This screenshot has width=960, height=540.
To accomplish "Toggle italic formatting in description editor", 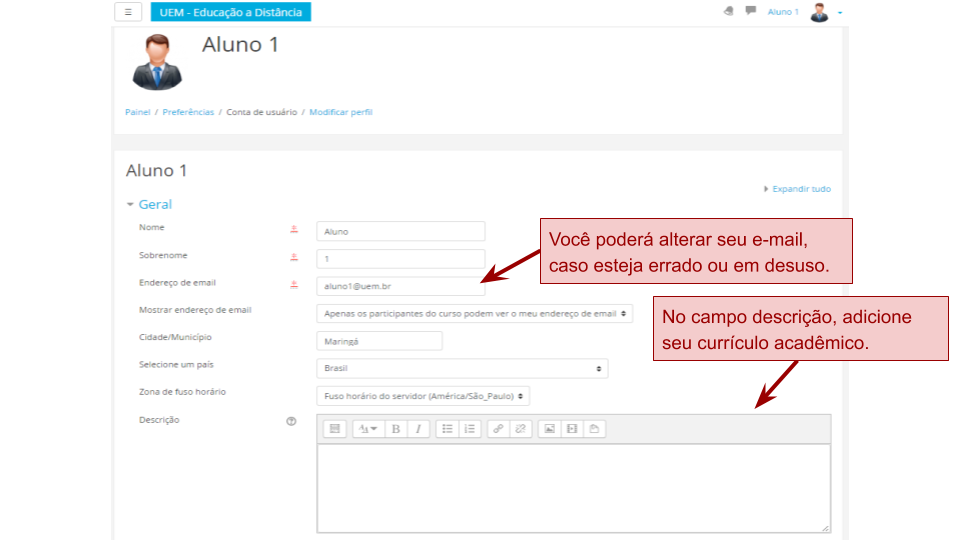I will pos(418,429).
